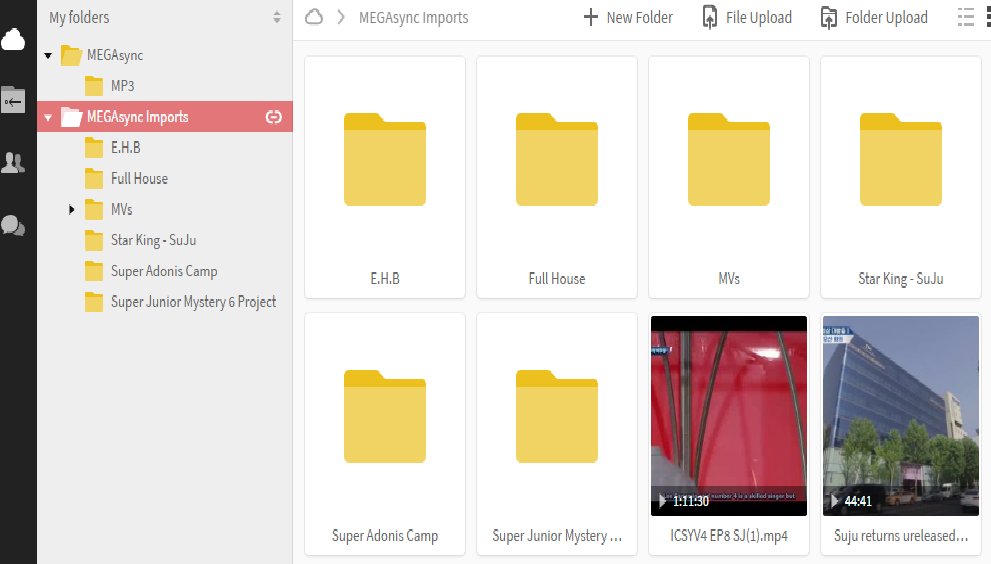This screenshot has width=991, height=564.
Task: Select the Super Junior Mystery folder tile
Action: pyautogui.click(x=557, y=434)
